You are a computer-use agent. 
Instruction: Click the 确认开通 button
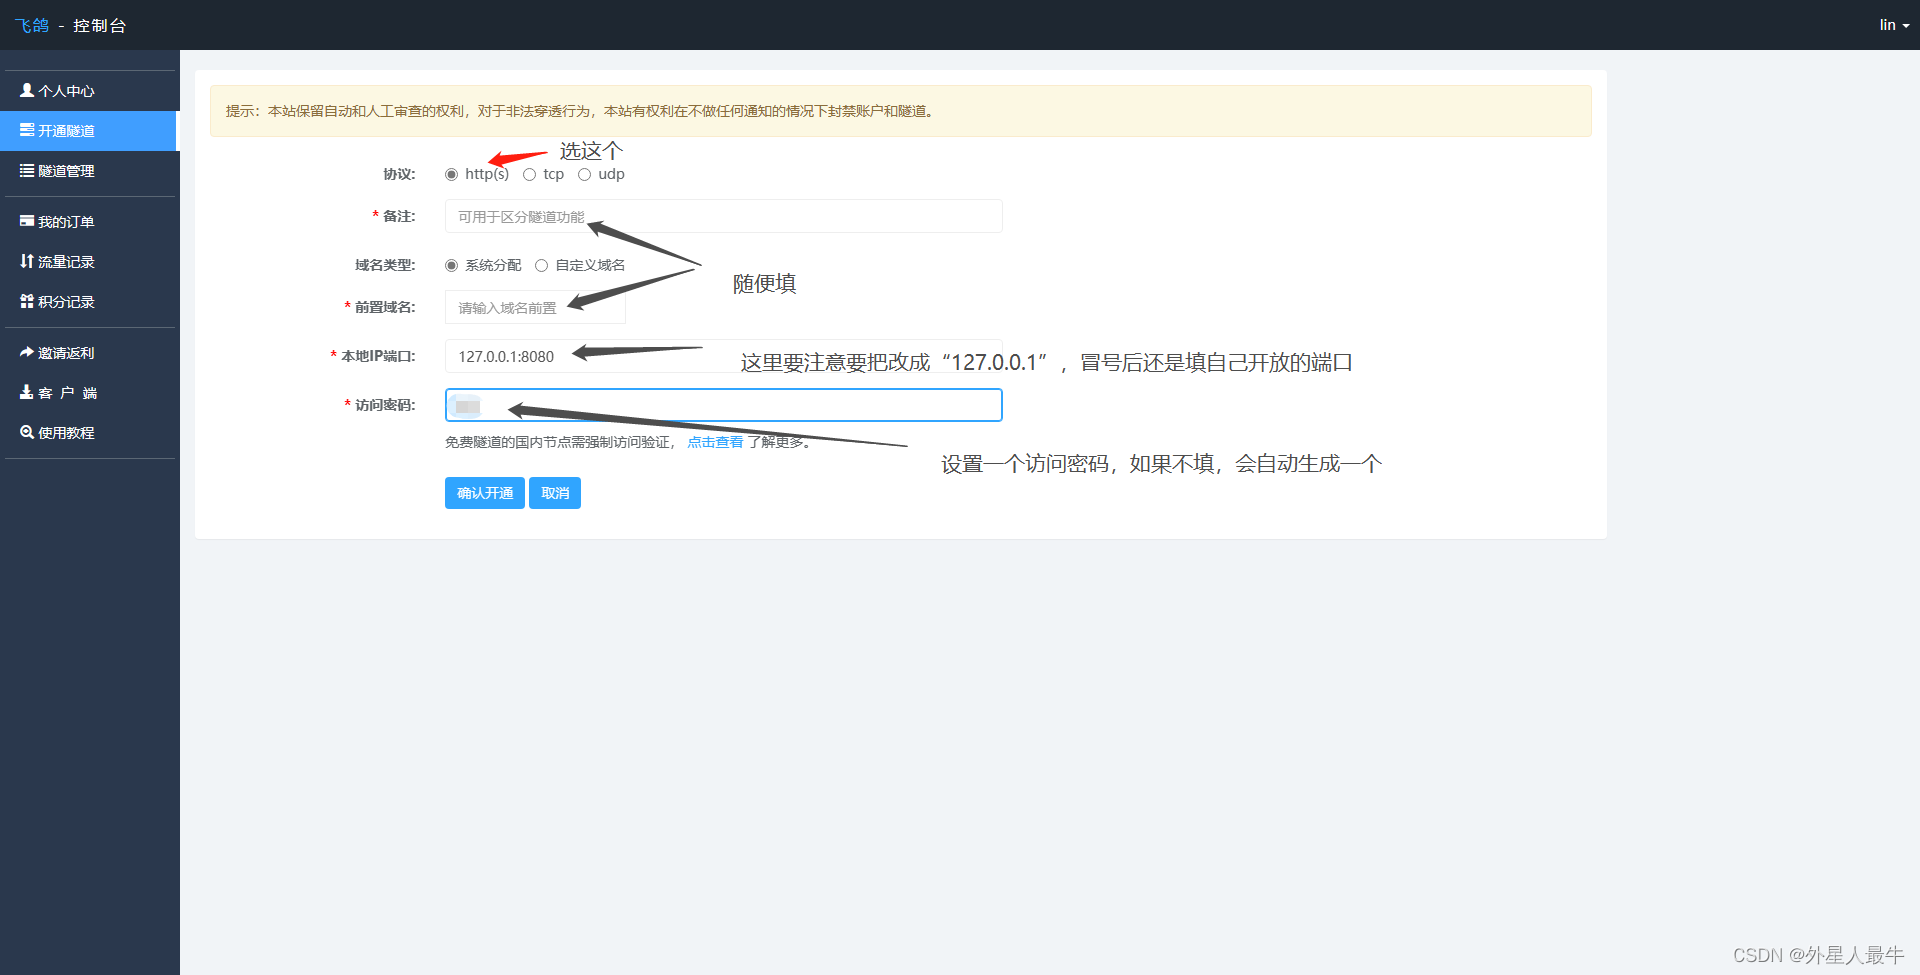click(485, 493)
